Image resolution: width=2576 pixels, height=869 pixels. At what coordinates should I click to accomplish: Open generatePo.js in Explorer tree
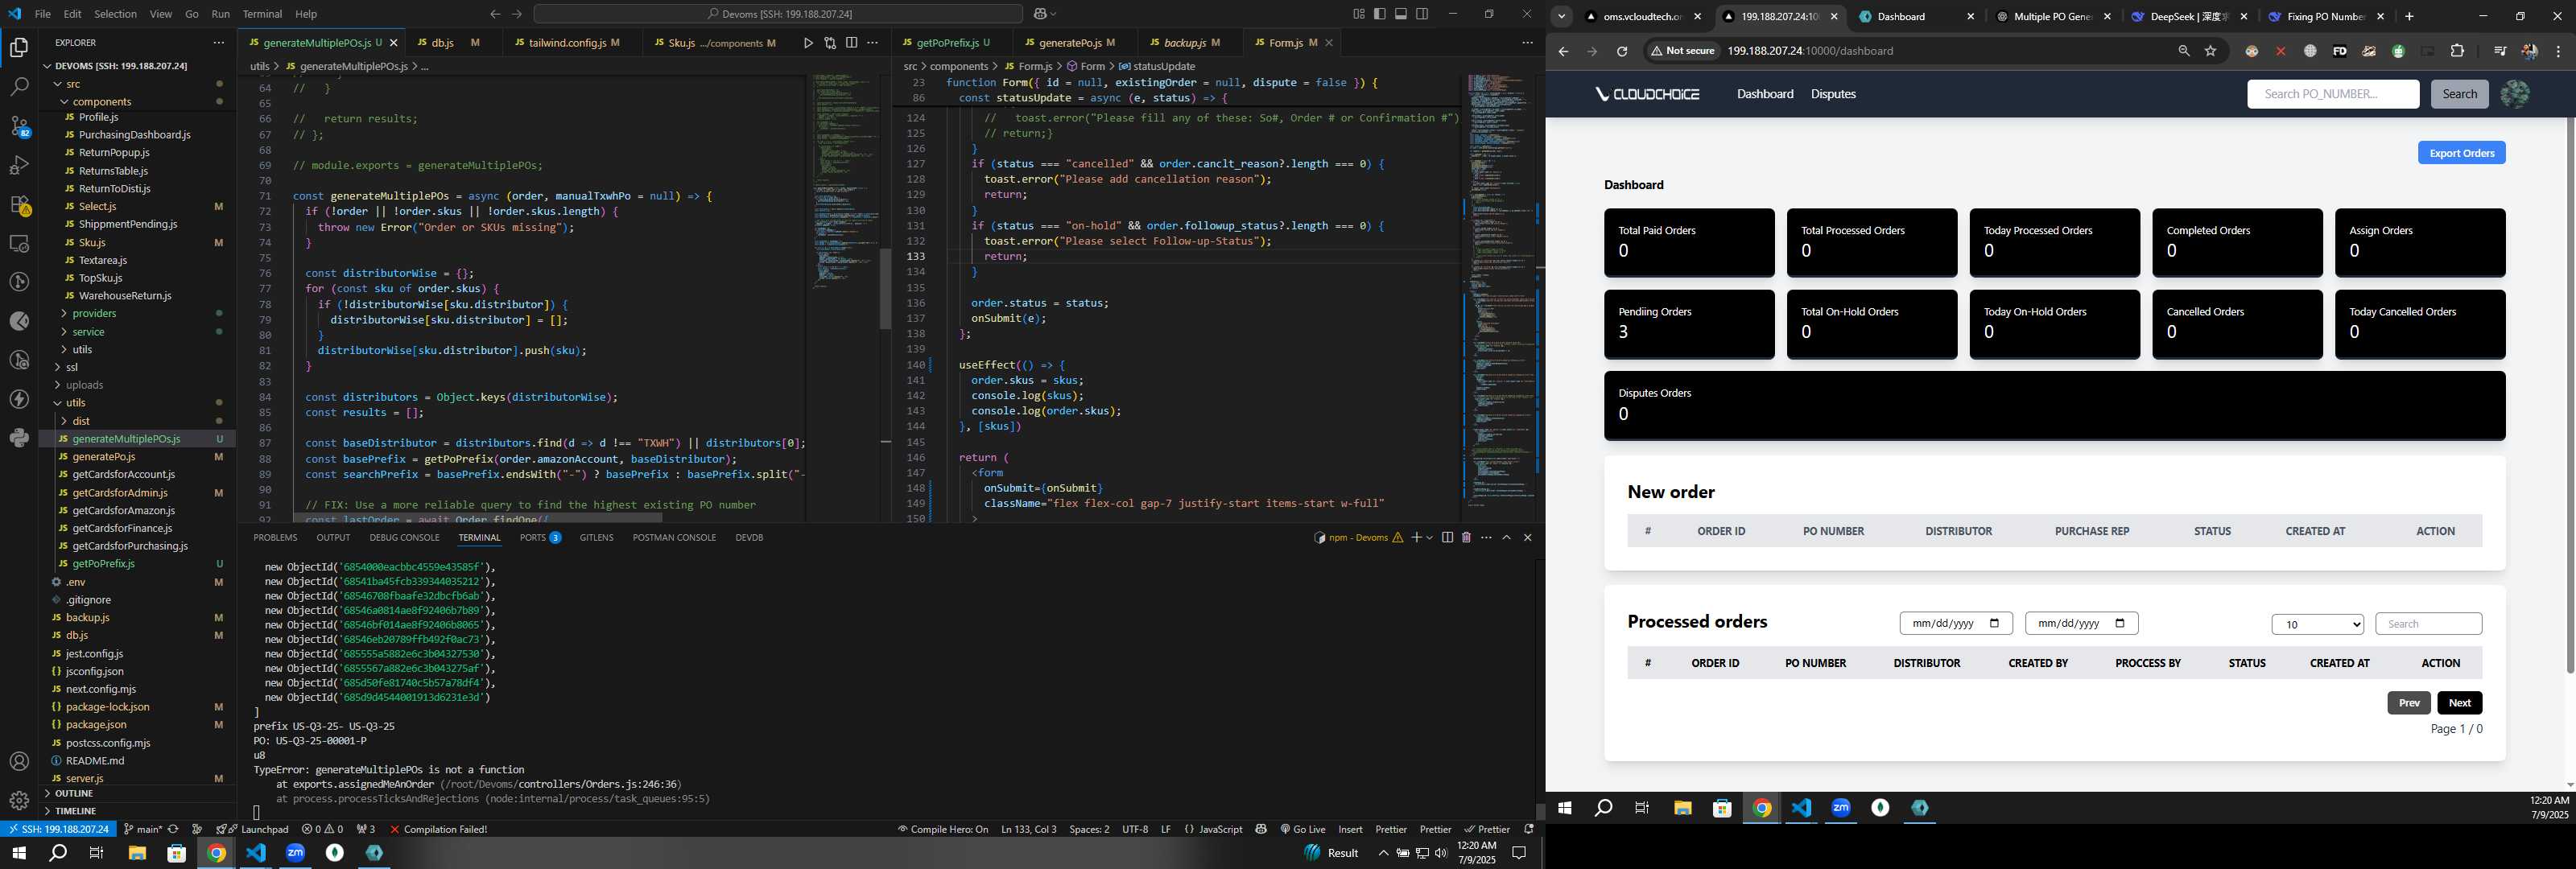pyautogui.click(x=104, y=457)
